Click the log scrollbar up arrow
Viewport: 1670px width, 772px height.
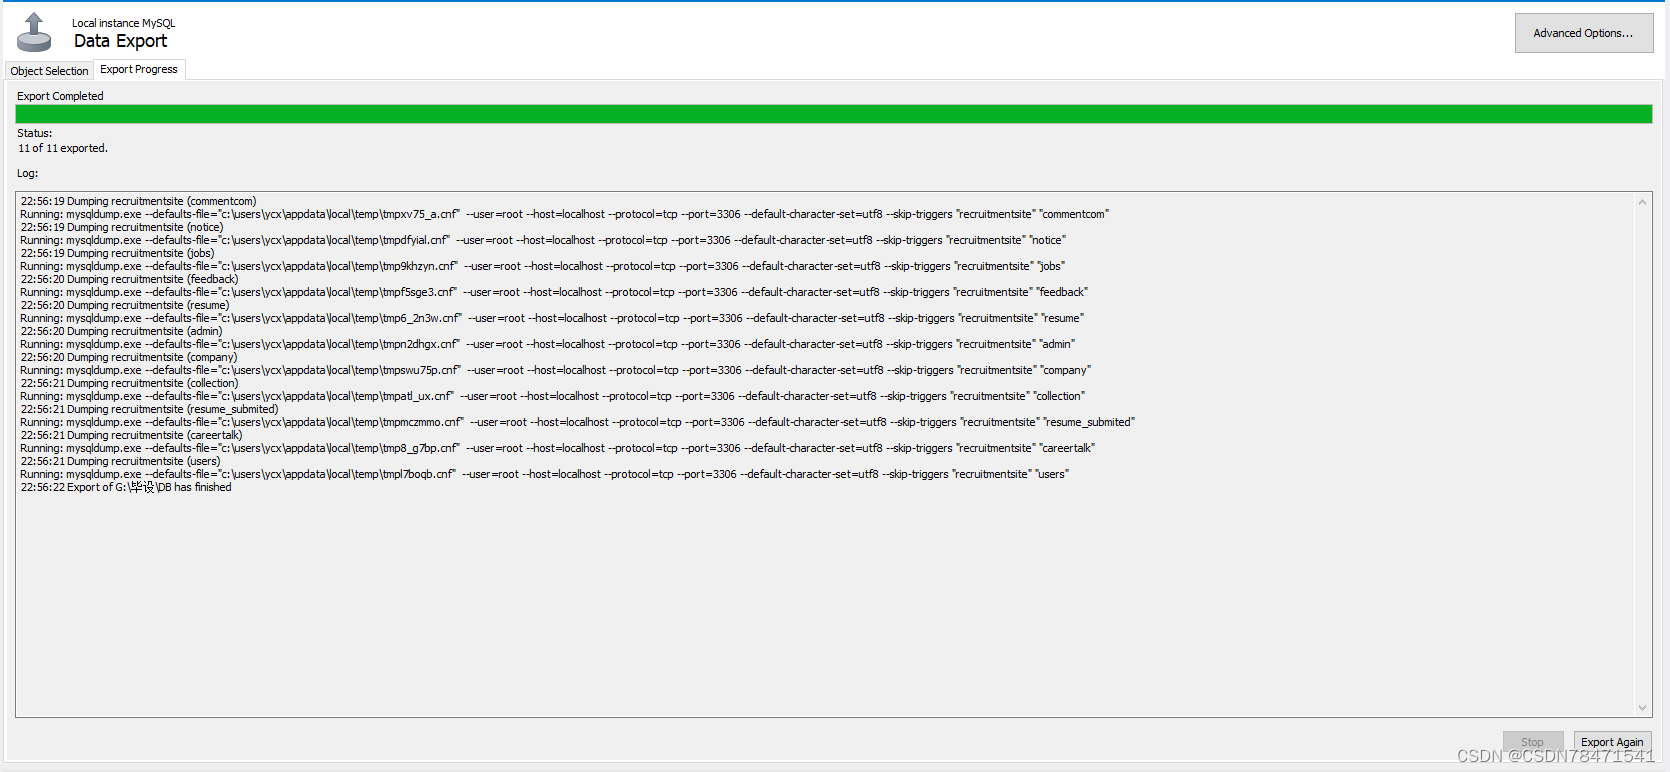tap(1642, 202)
